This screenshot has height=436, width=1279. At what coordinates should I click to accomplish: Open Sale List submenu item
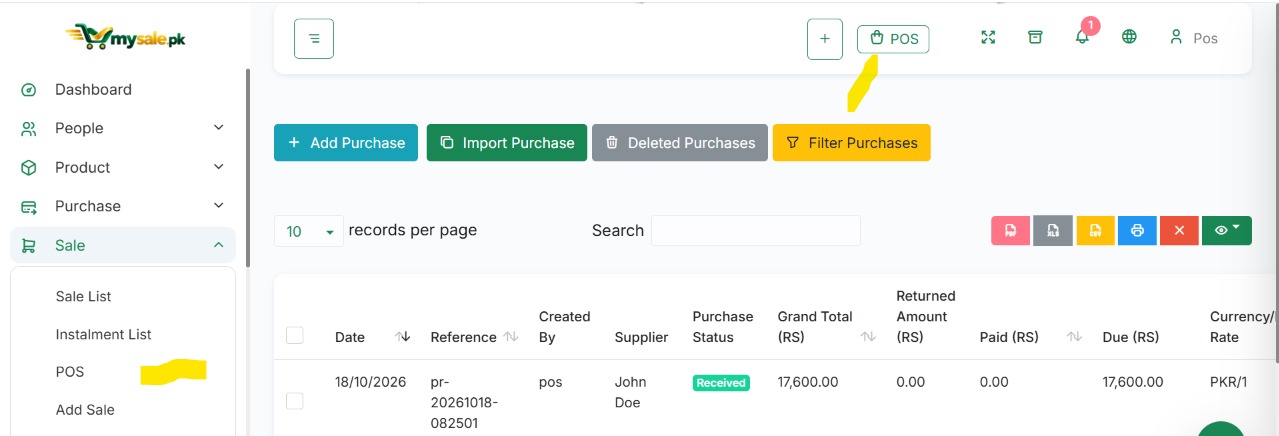point(84,296)
